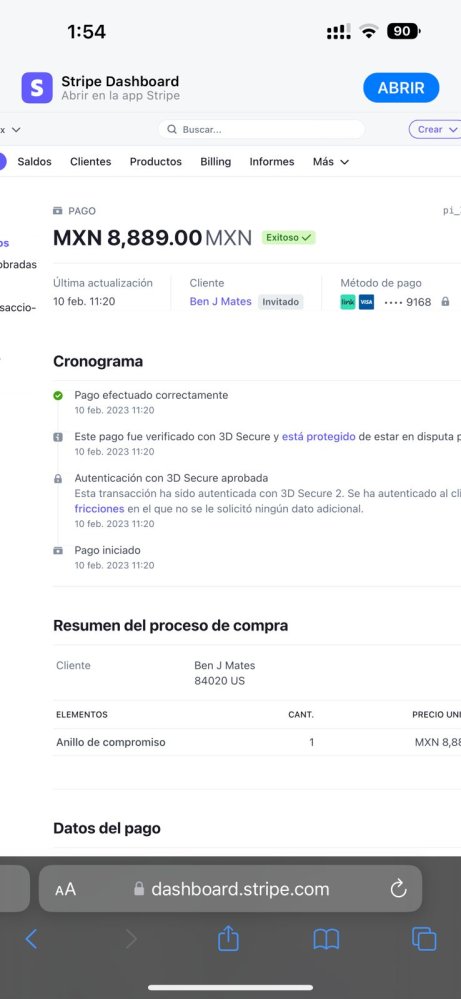
Task: Click the Datos del pago heading
Action: [106, 828]
